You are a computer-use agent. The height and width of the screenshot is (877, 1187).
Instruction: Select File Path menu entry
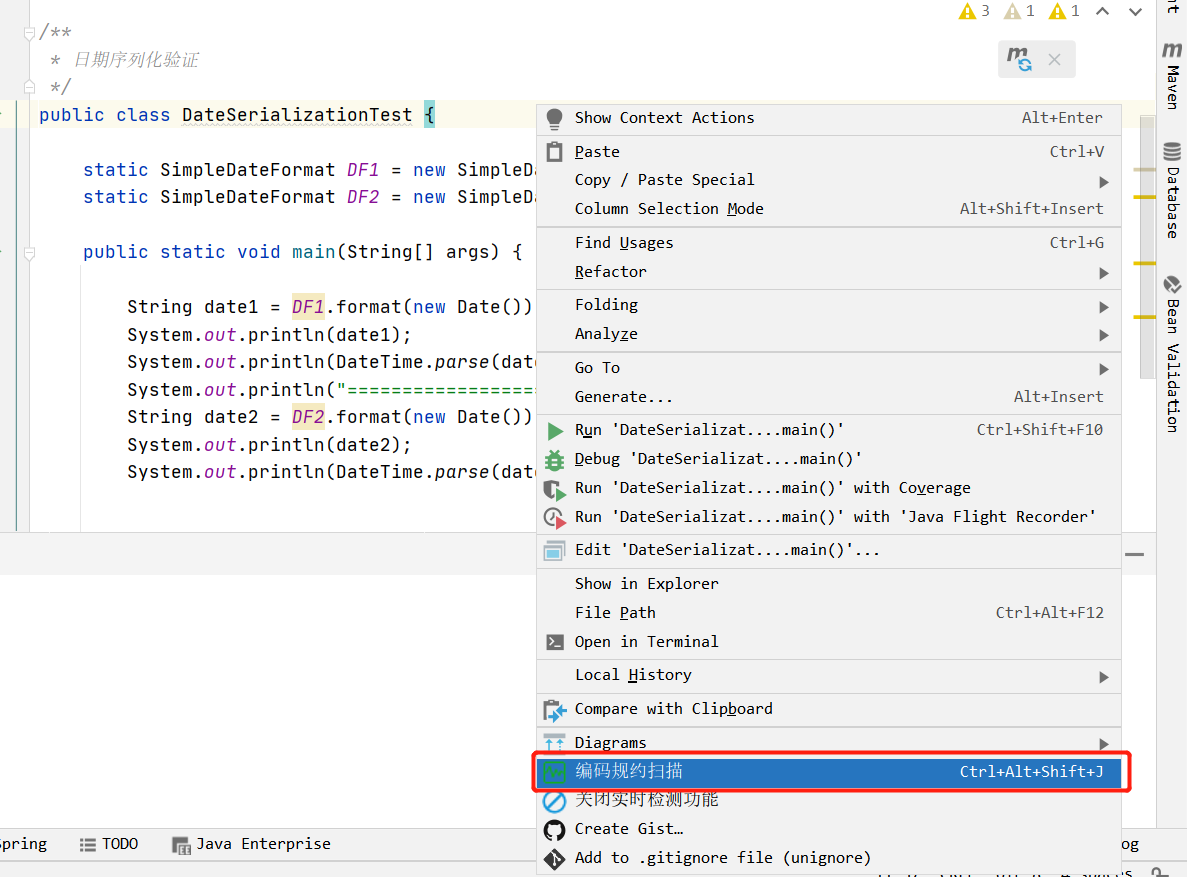click(829, 613)
